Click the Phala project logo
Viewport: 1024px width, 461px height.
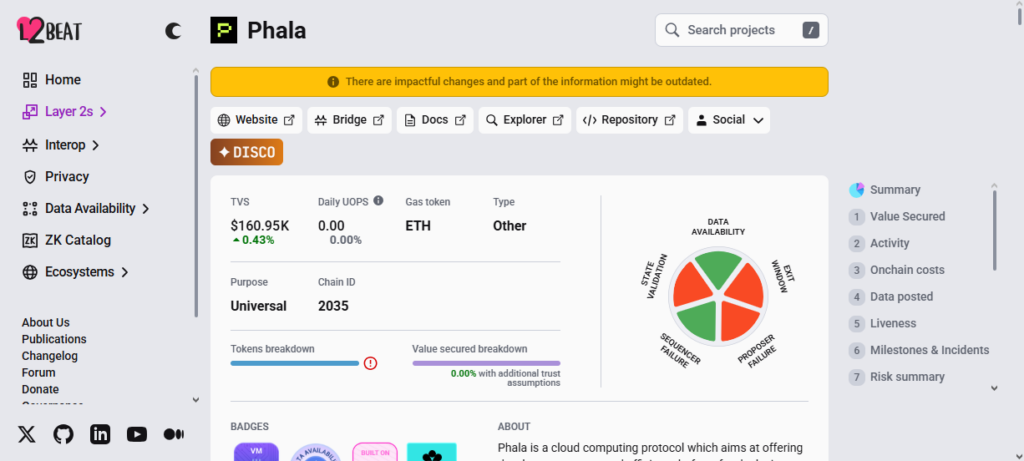(x=223, y=30)
